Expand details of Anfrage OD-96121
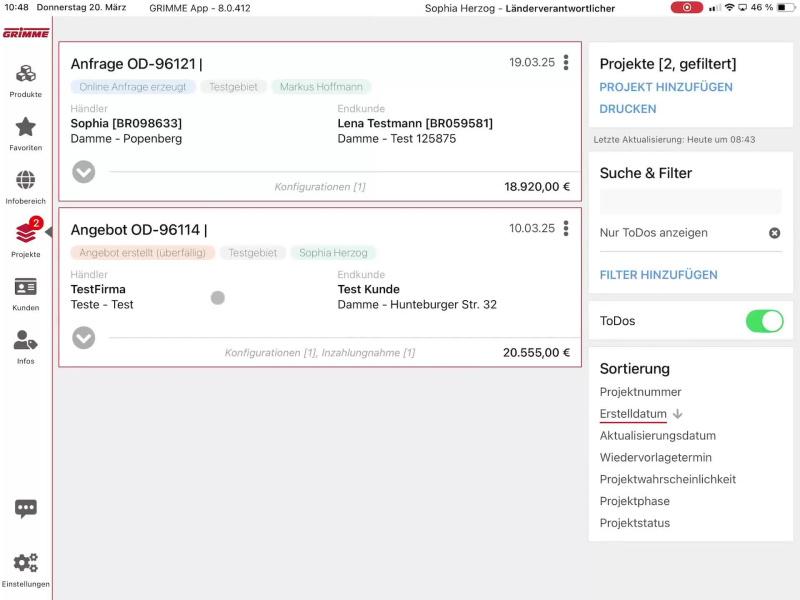The height and width of the screenshot is (600, 800). (84, 172)
